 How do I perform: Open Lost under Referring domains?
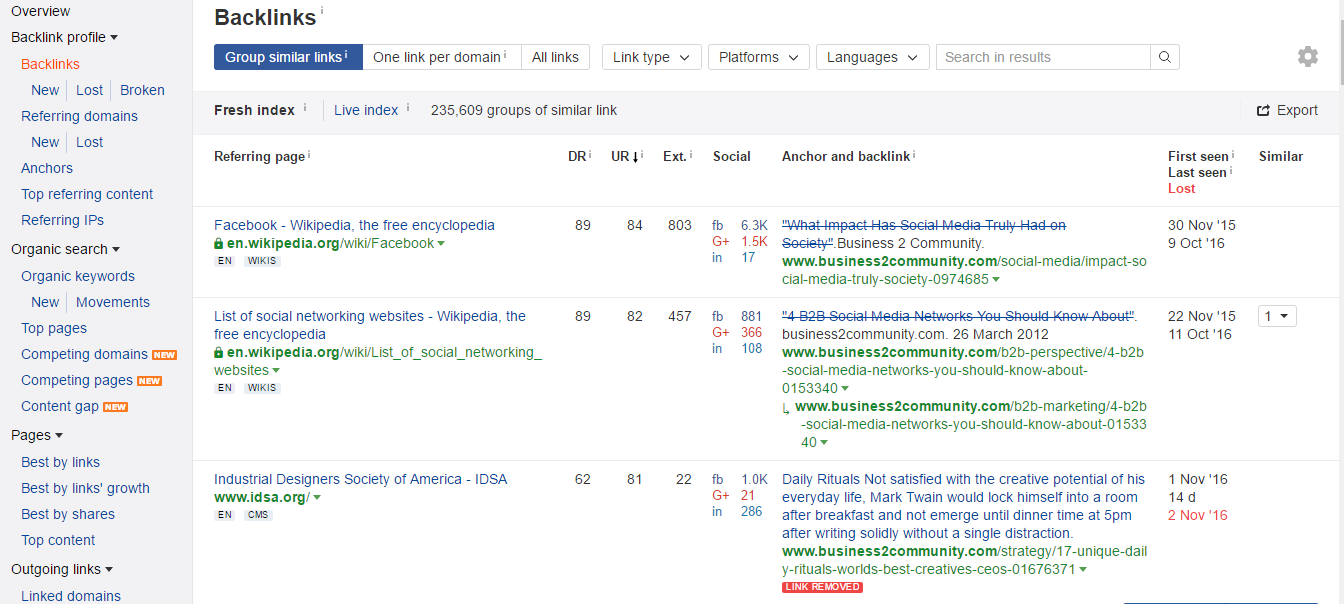[x=90, y=142]
